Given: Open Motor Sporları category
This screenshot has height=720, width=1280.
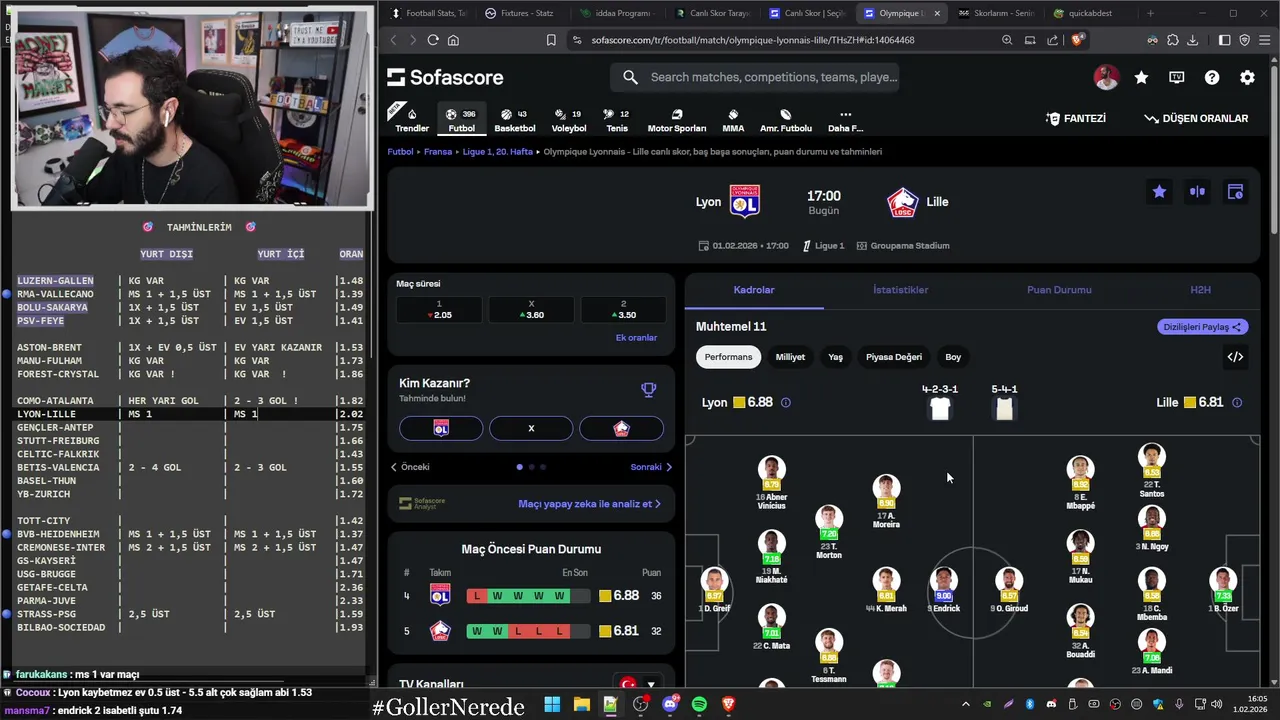Looking at the screenshot, I should [x=677, y=120].
